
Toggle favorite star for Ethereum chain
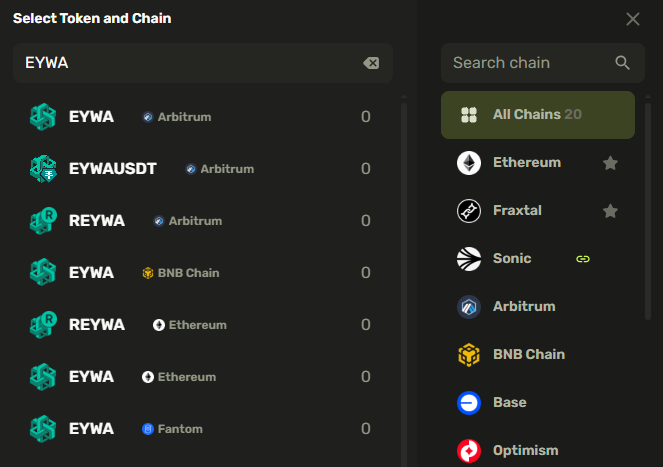[610, 163]
